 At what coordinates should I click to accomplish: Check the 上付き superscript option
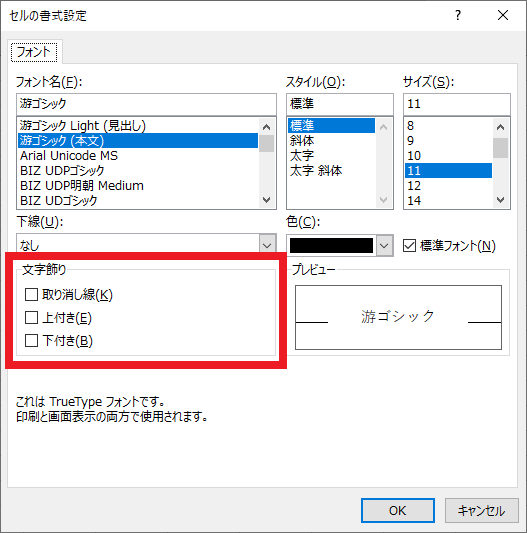[x=31, y=318]
